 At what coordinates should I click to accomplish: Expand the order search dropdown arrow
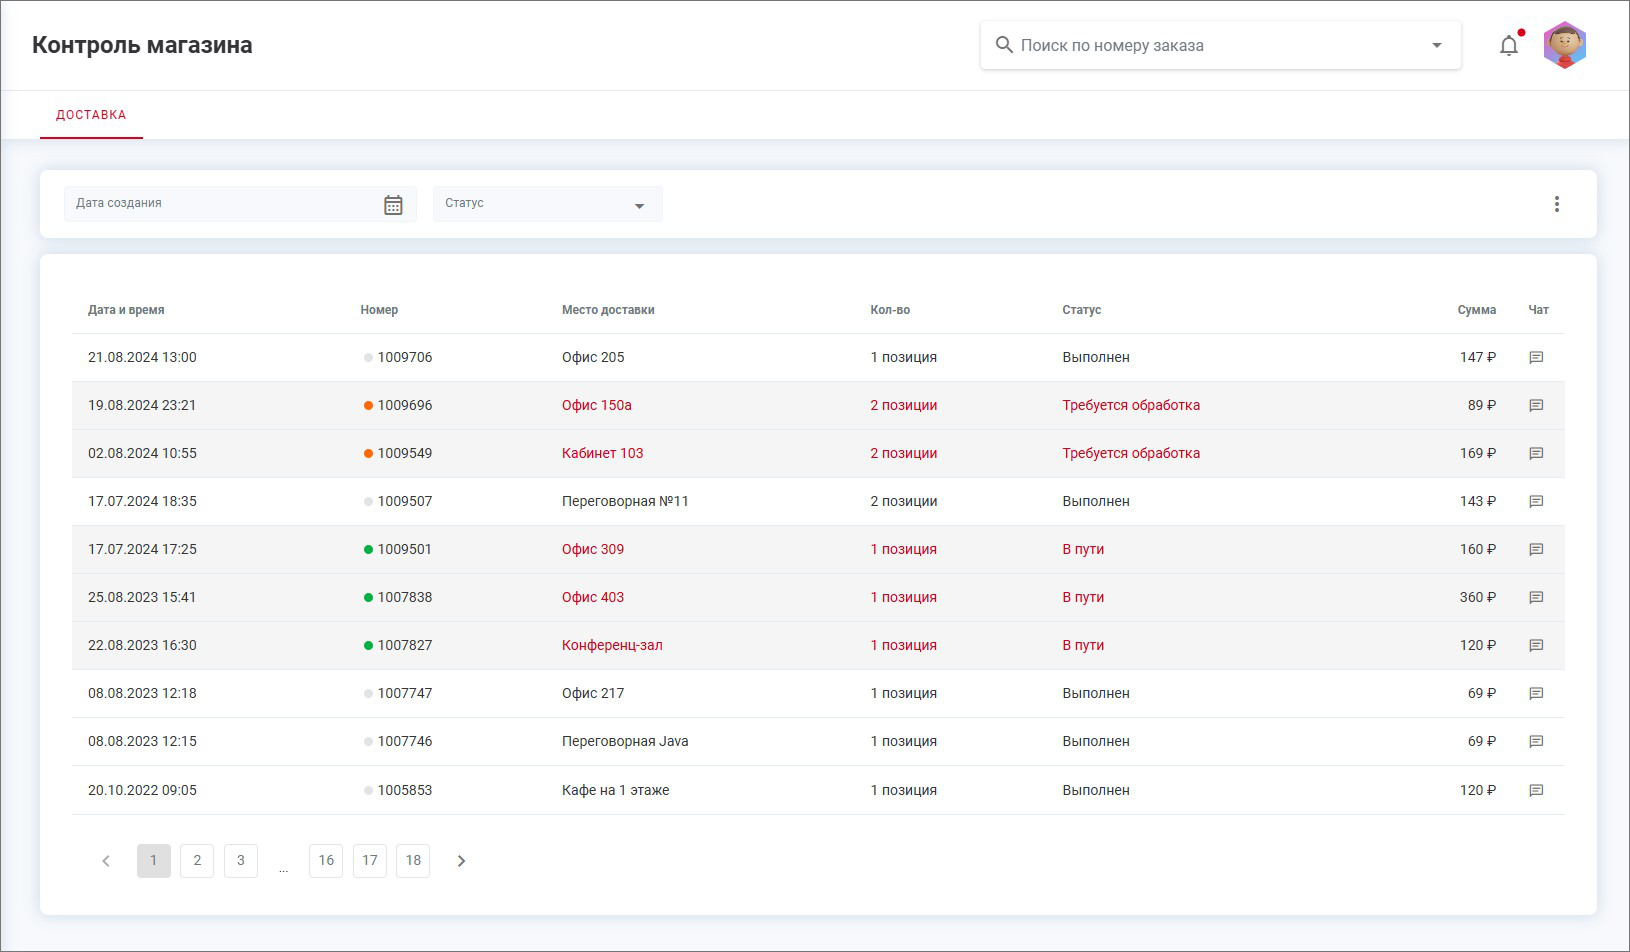(x=1436, y=45)
